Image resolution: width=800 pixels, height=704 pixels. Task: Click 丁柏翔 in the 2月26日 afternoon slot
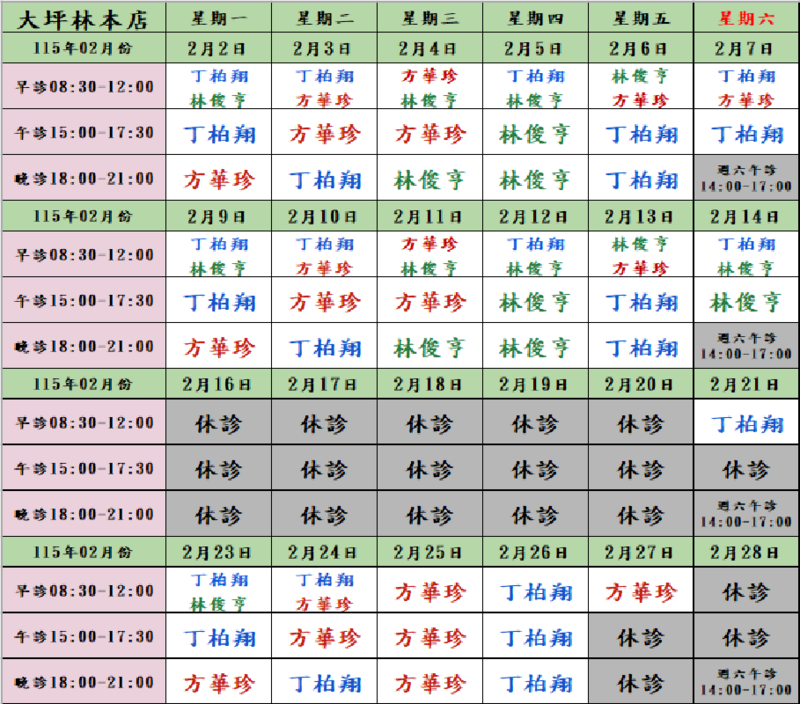coord(535,637)
